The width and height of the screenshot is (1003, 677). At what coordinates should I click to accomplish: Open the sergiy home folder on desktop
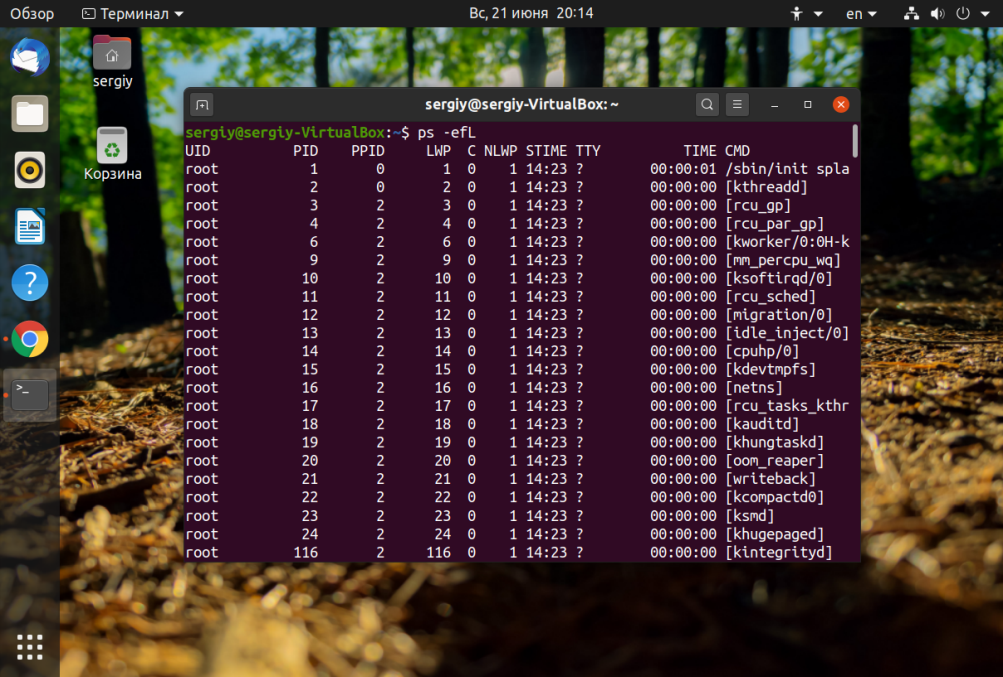pos(112,62)
